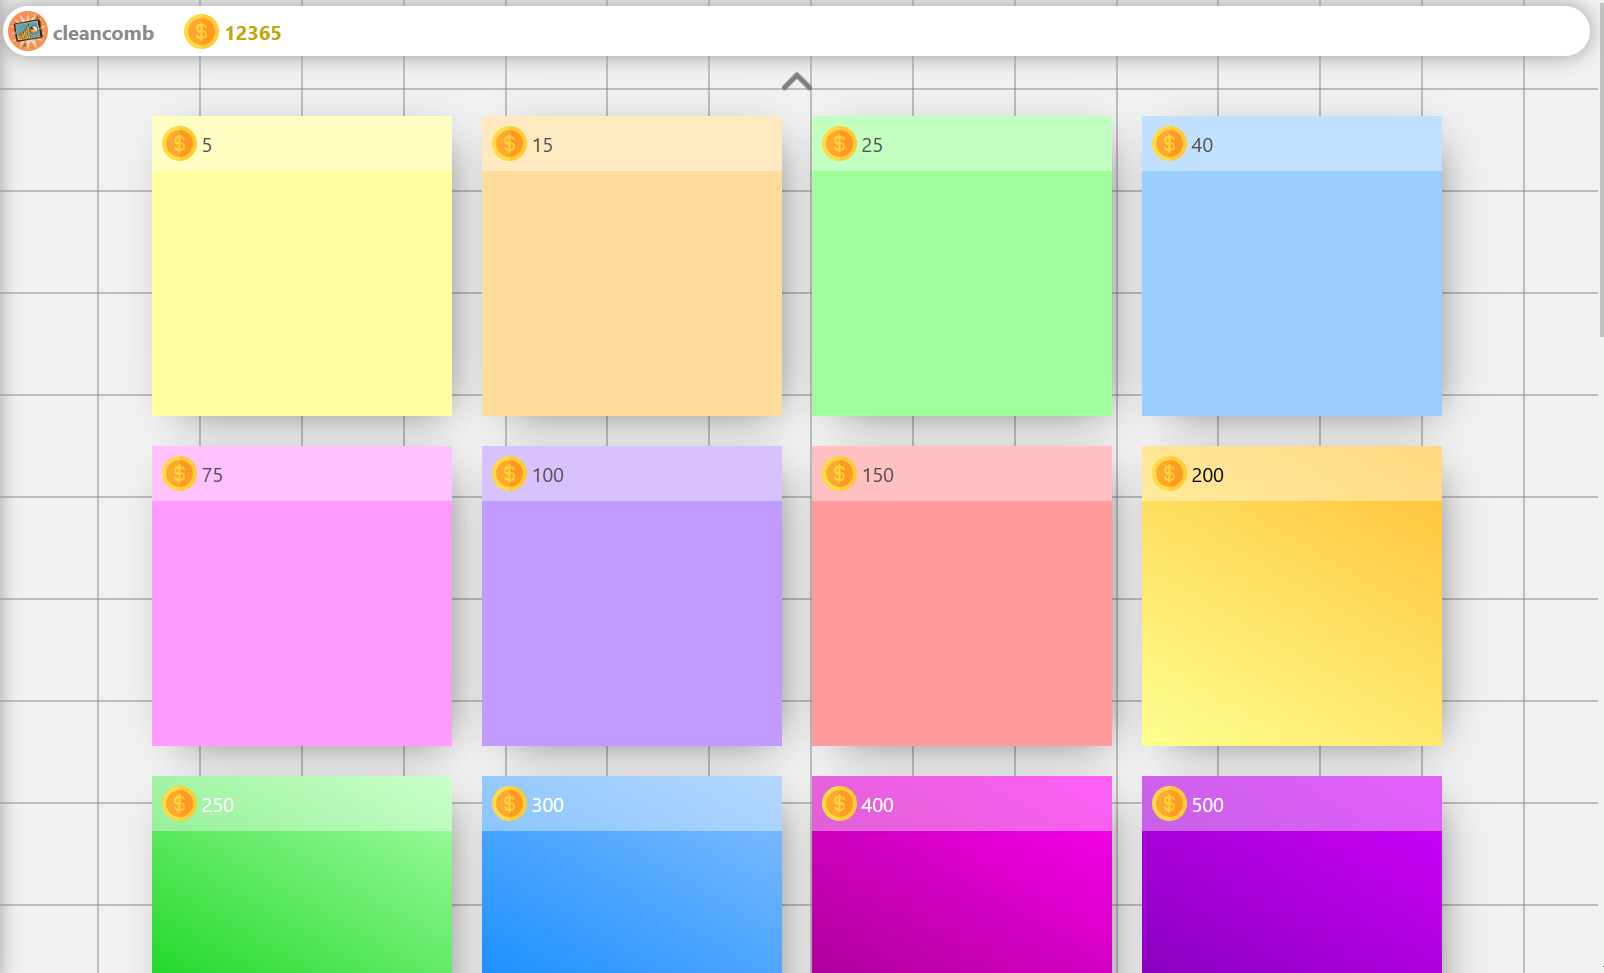This screenshot has height=973, width=1604.
Task: Click the price text 25
Action: coord(872,145)
